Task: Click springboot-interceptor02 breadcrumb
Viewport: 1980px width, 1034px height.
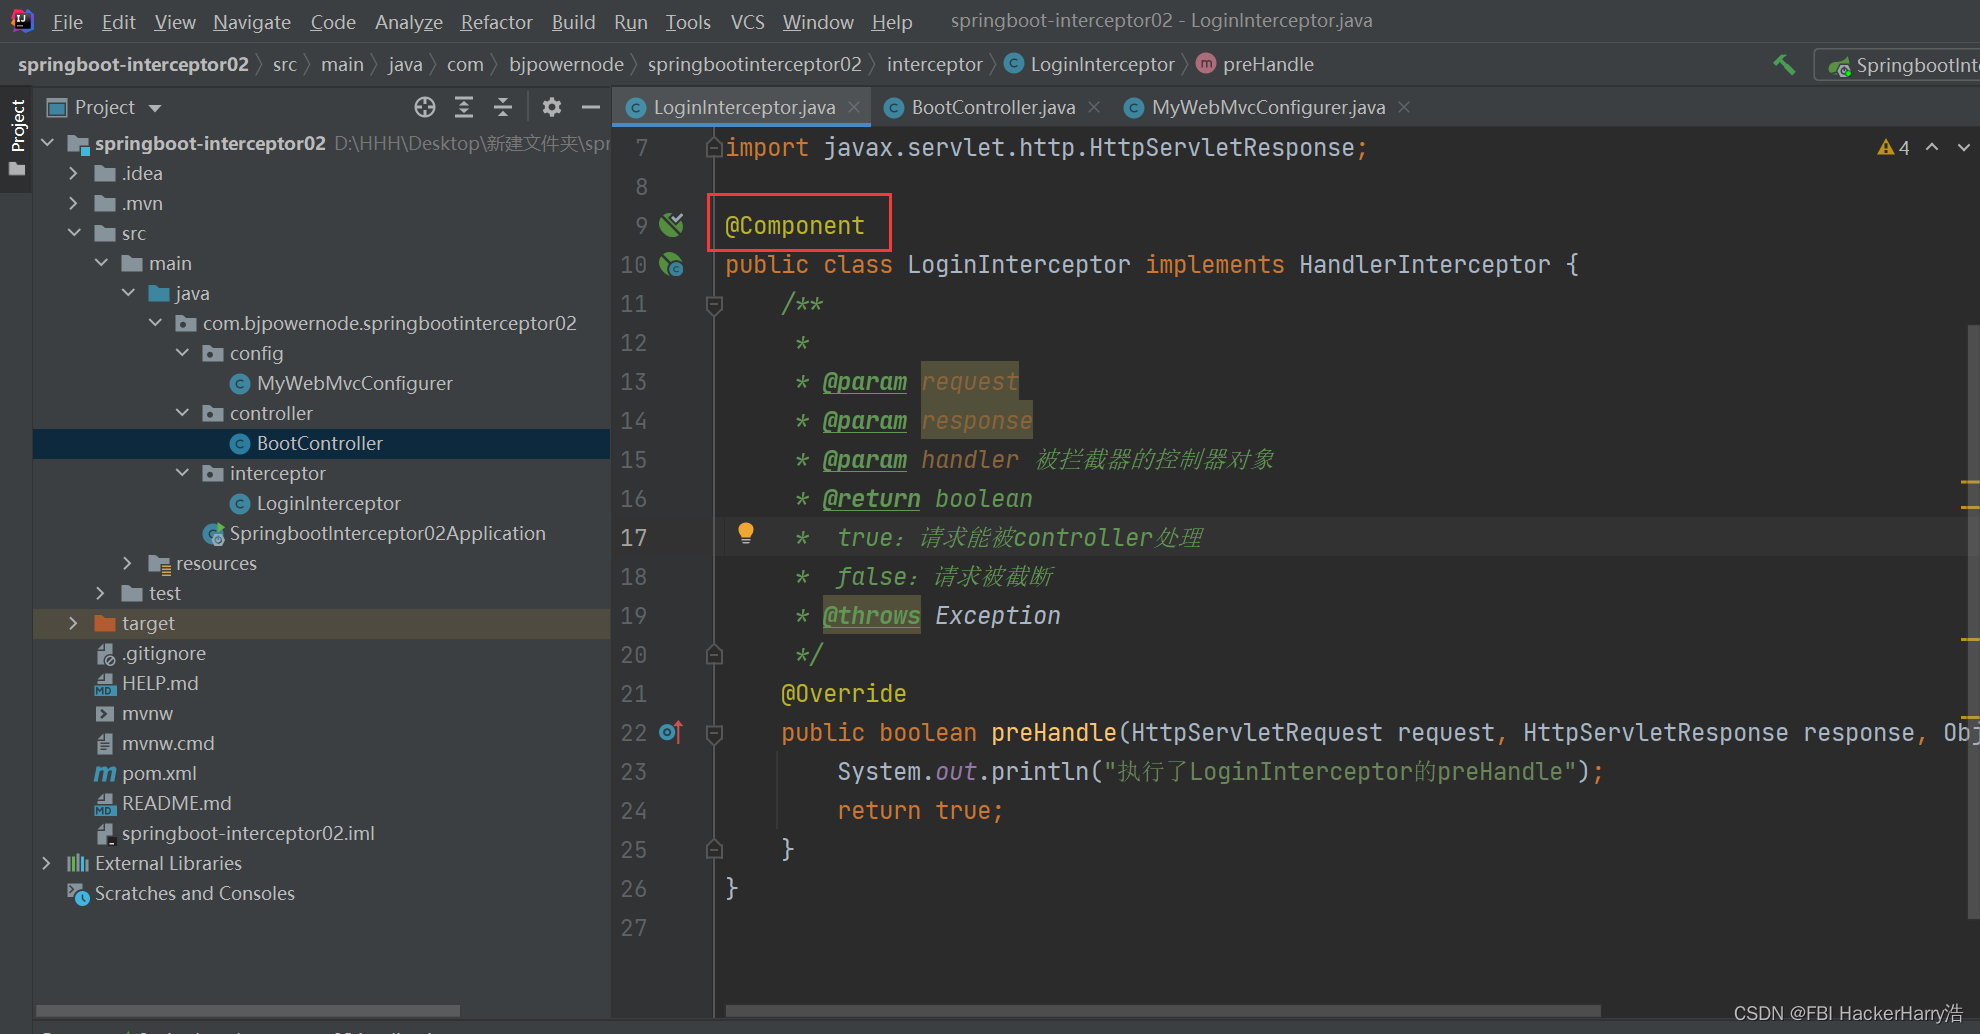Action: coord(133,64)
